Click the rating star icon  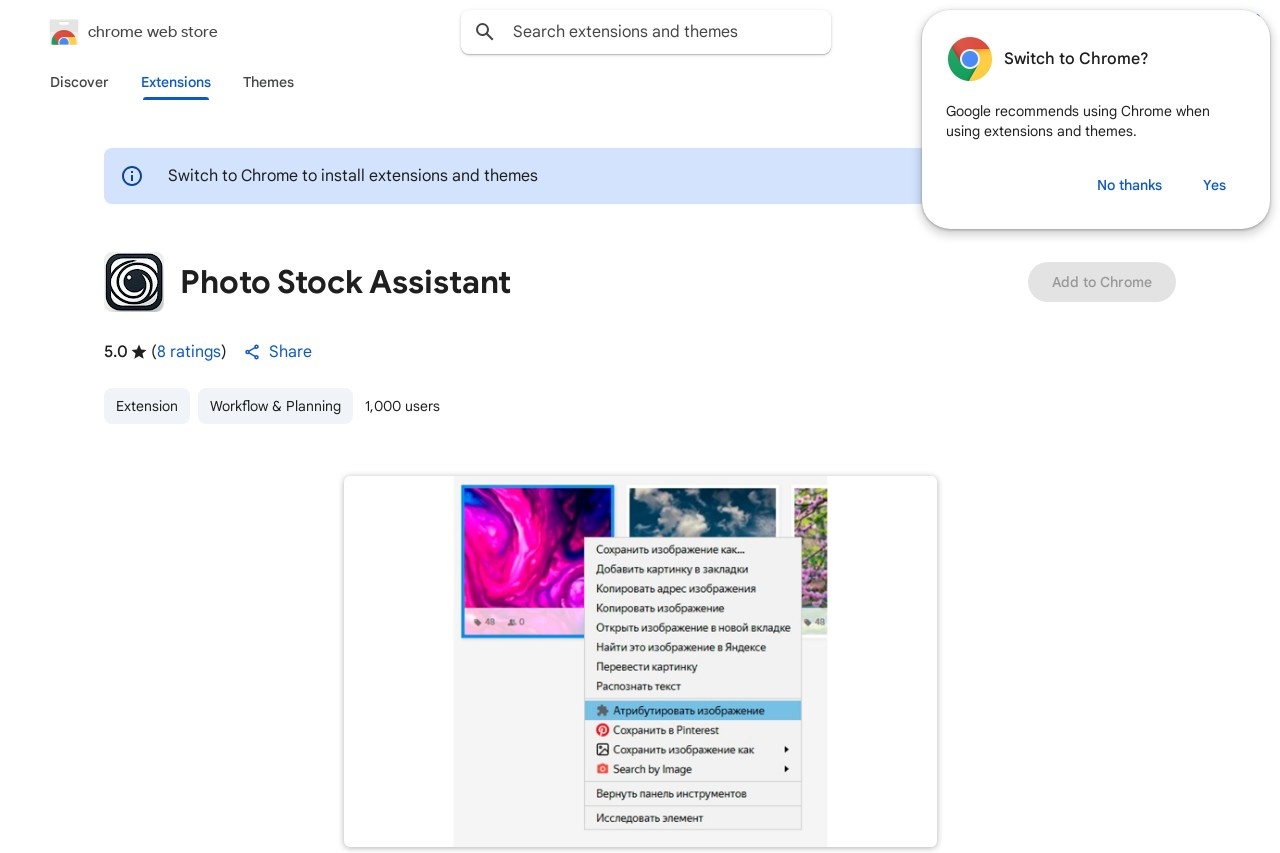(x=139, y=352)
